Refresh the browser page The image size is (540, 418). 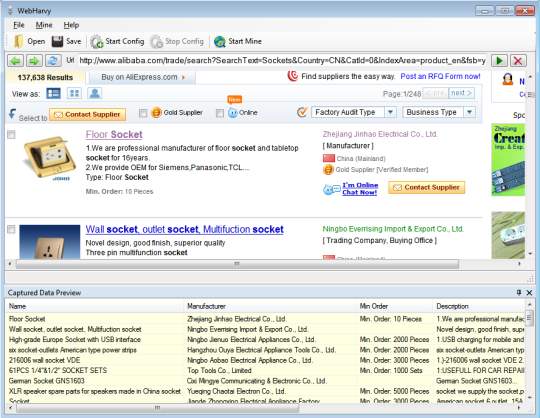point(53,61)
